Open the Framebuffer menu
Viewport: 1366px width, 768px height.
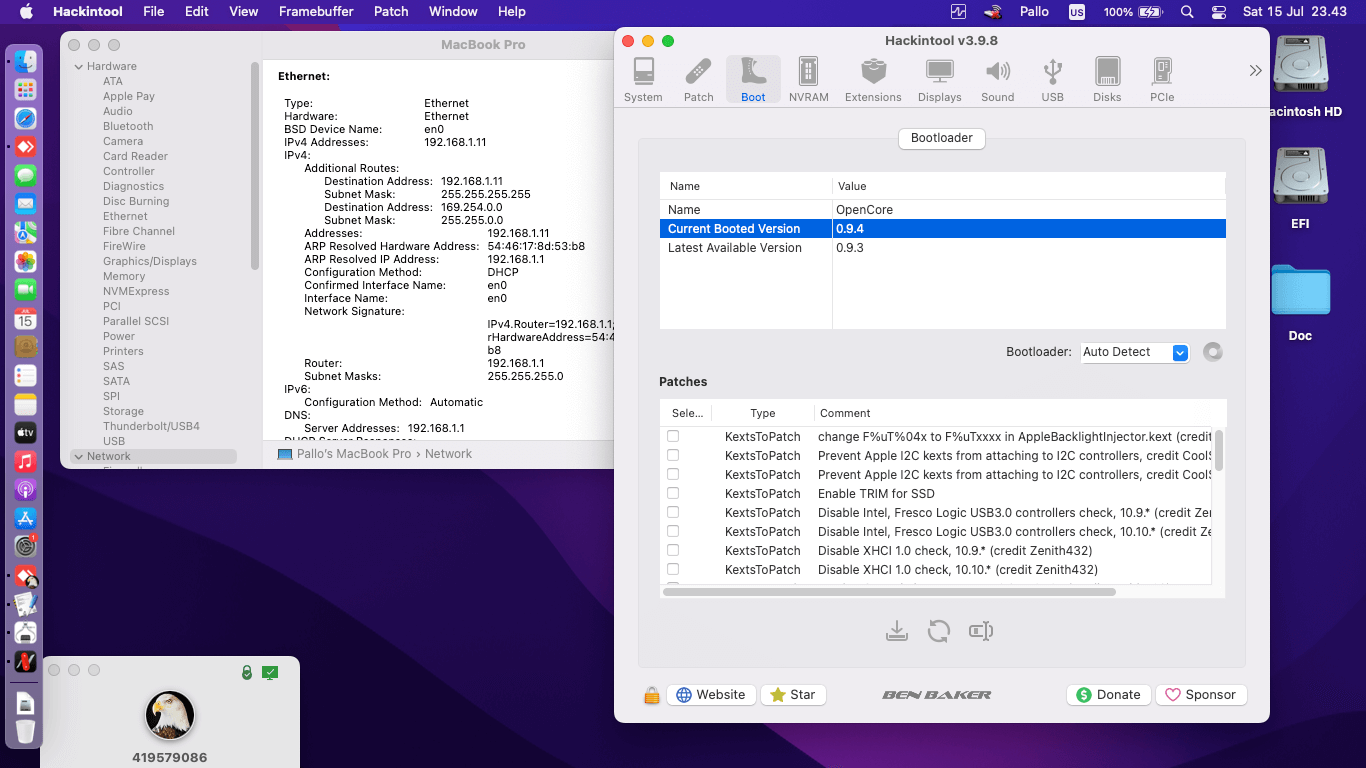click(315, 12)
